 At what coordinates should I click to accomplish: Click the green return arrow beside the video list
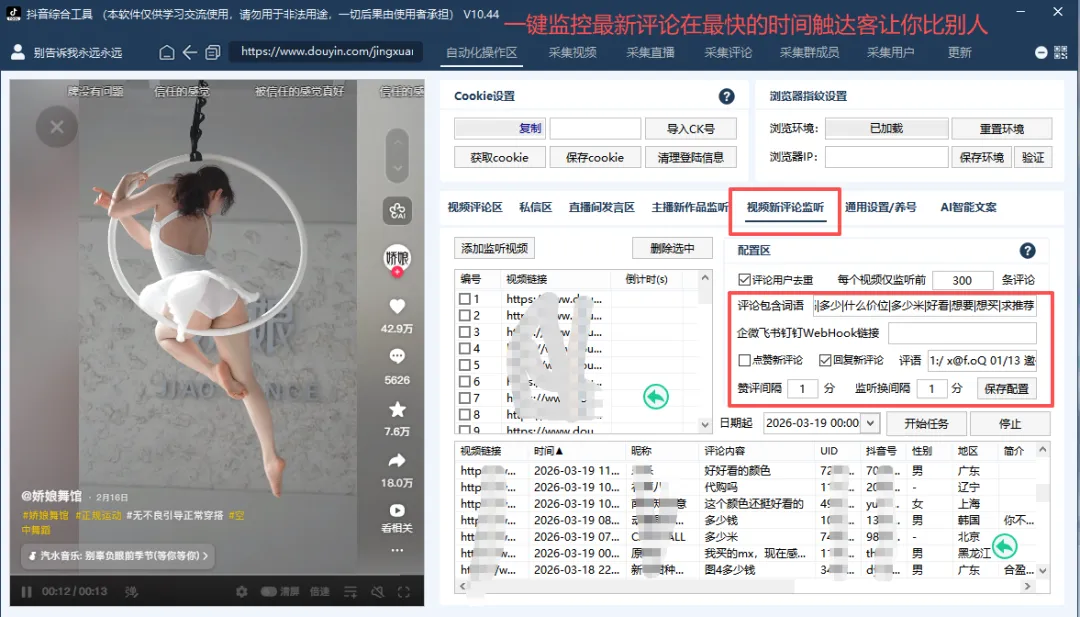click(655, 396)
